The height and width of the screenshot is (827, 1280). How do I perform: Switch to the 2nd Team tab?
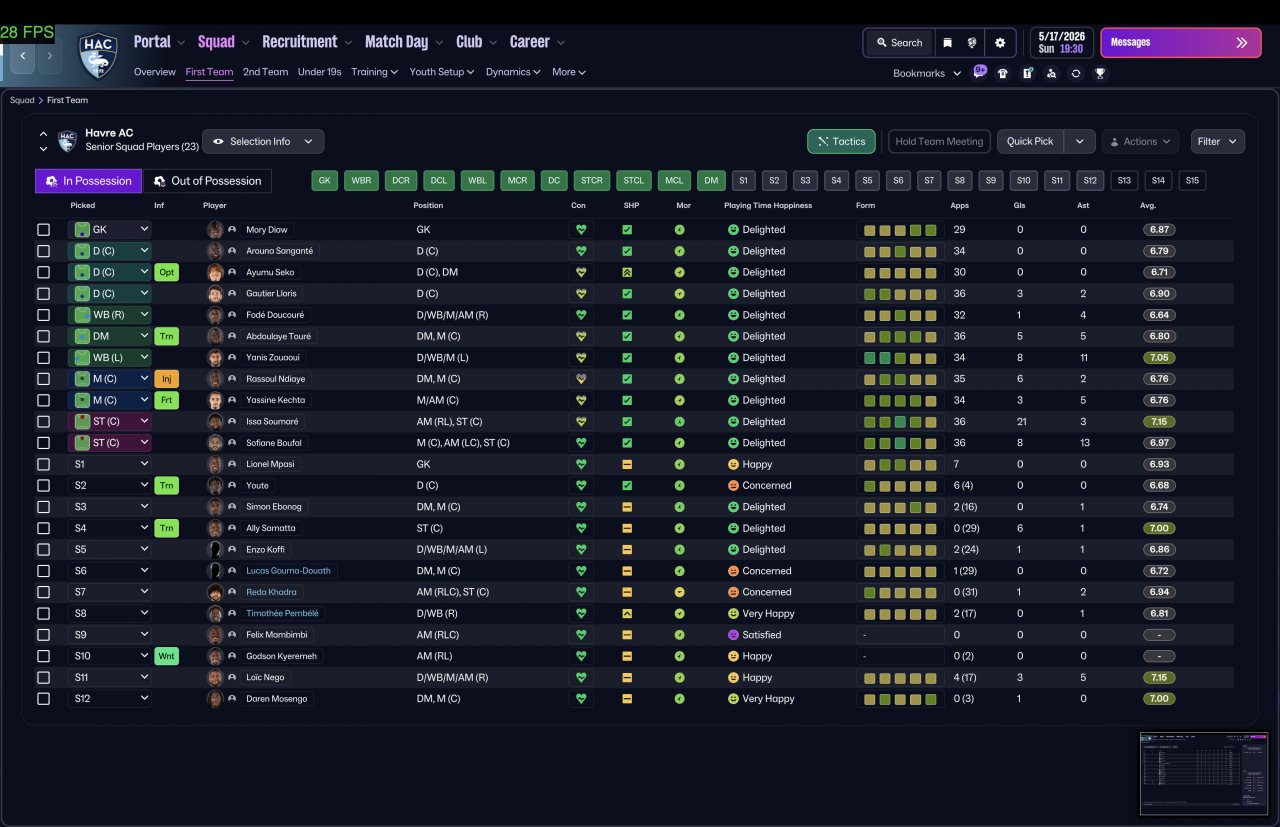tap(265, 72)
